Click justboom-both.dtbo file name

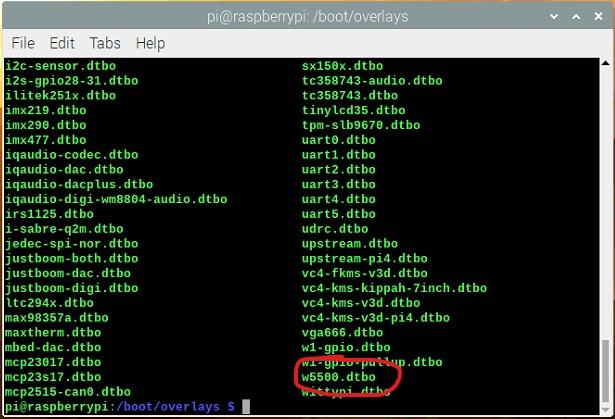point(72,259)
